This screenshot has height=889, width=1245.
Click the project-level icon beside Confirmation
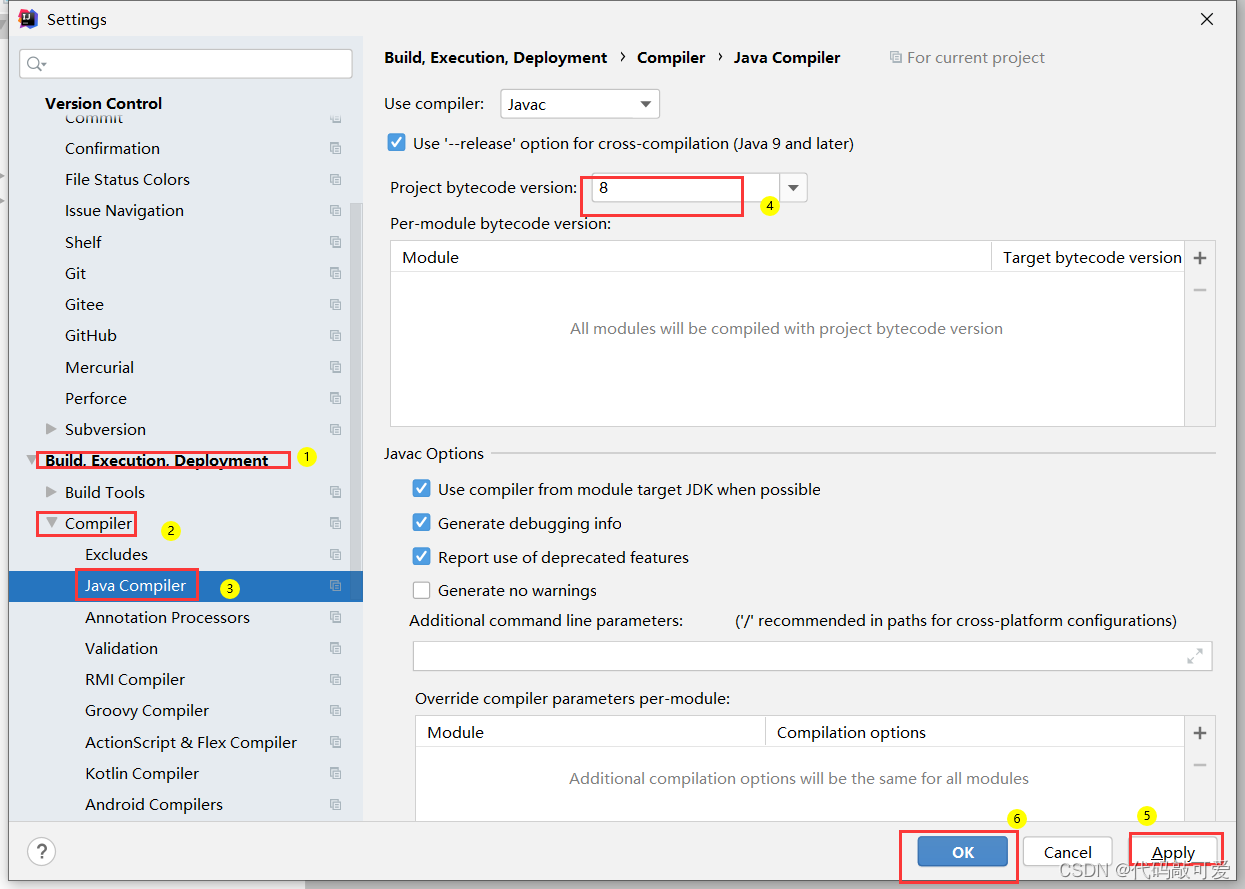pyautogui.click(x=335, y=148)
